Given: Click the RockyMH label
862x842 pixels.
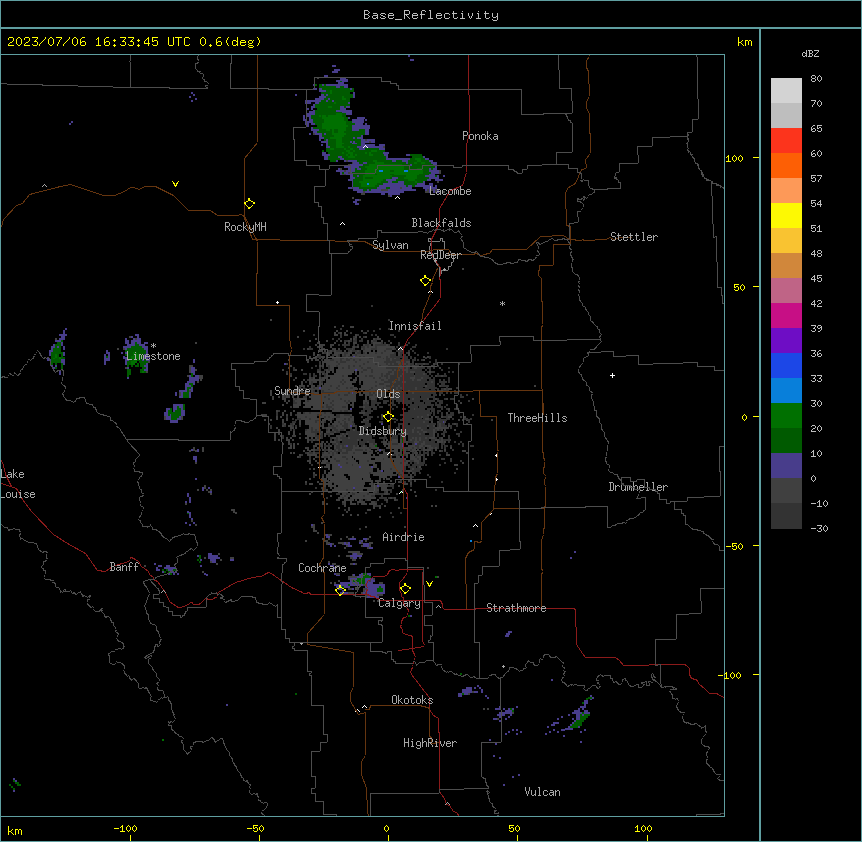Looking at the screenshot, I should pos(245,227).
